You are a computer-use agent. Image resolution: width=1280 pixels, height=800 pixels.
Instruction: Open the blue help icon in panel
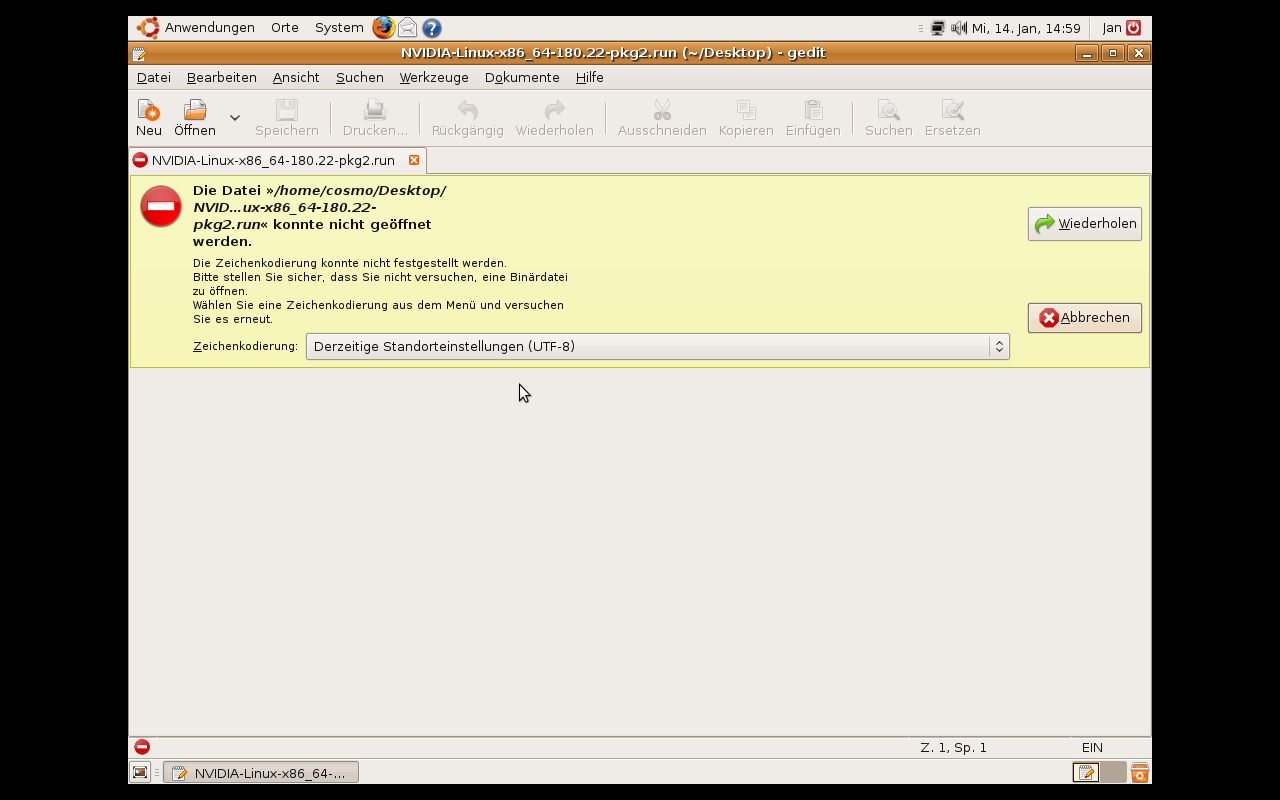coord(432,28)
